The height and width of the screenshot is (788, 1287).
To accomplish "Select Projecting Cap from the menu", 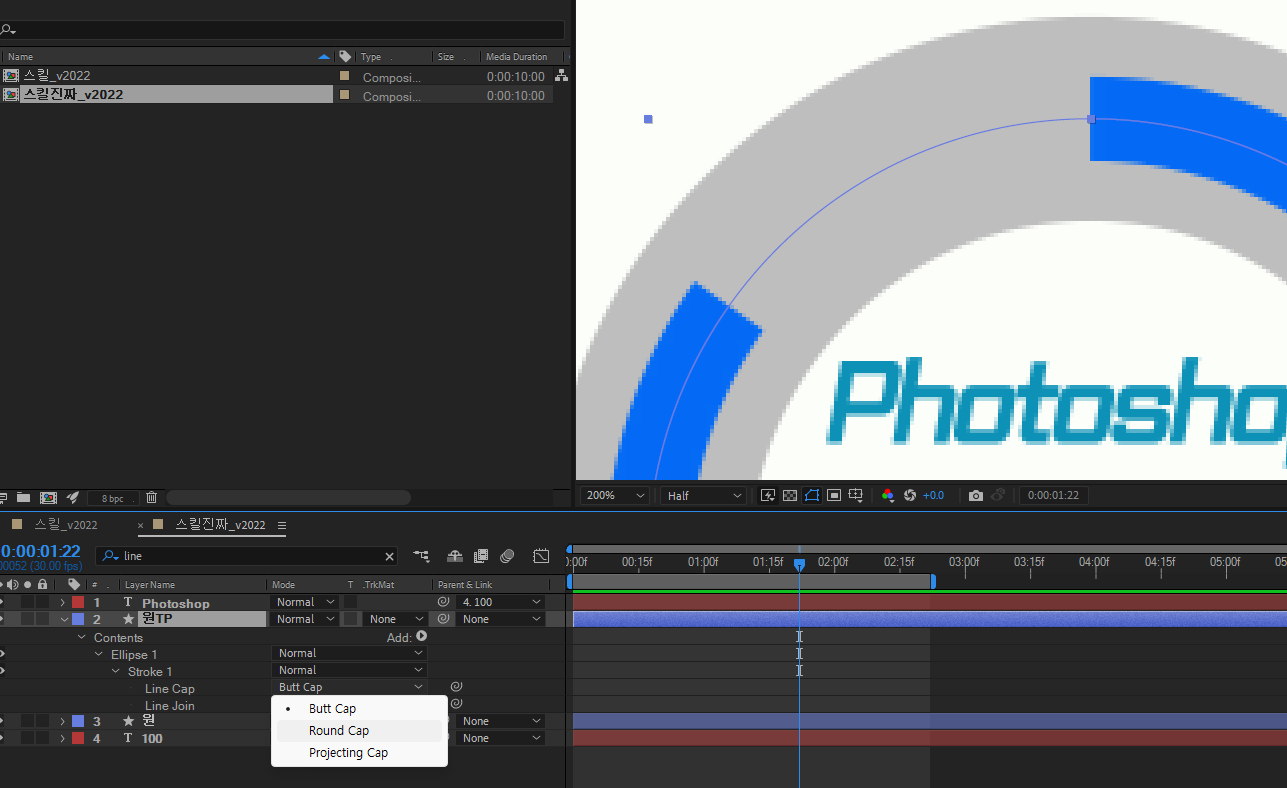I will (359, 753).
